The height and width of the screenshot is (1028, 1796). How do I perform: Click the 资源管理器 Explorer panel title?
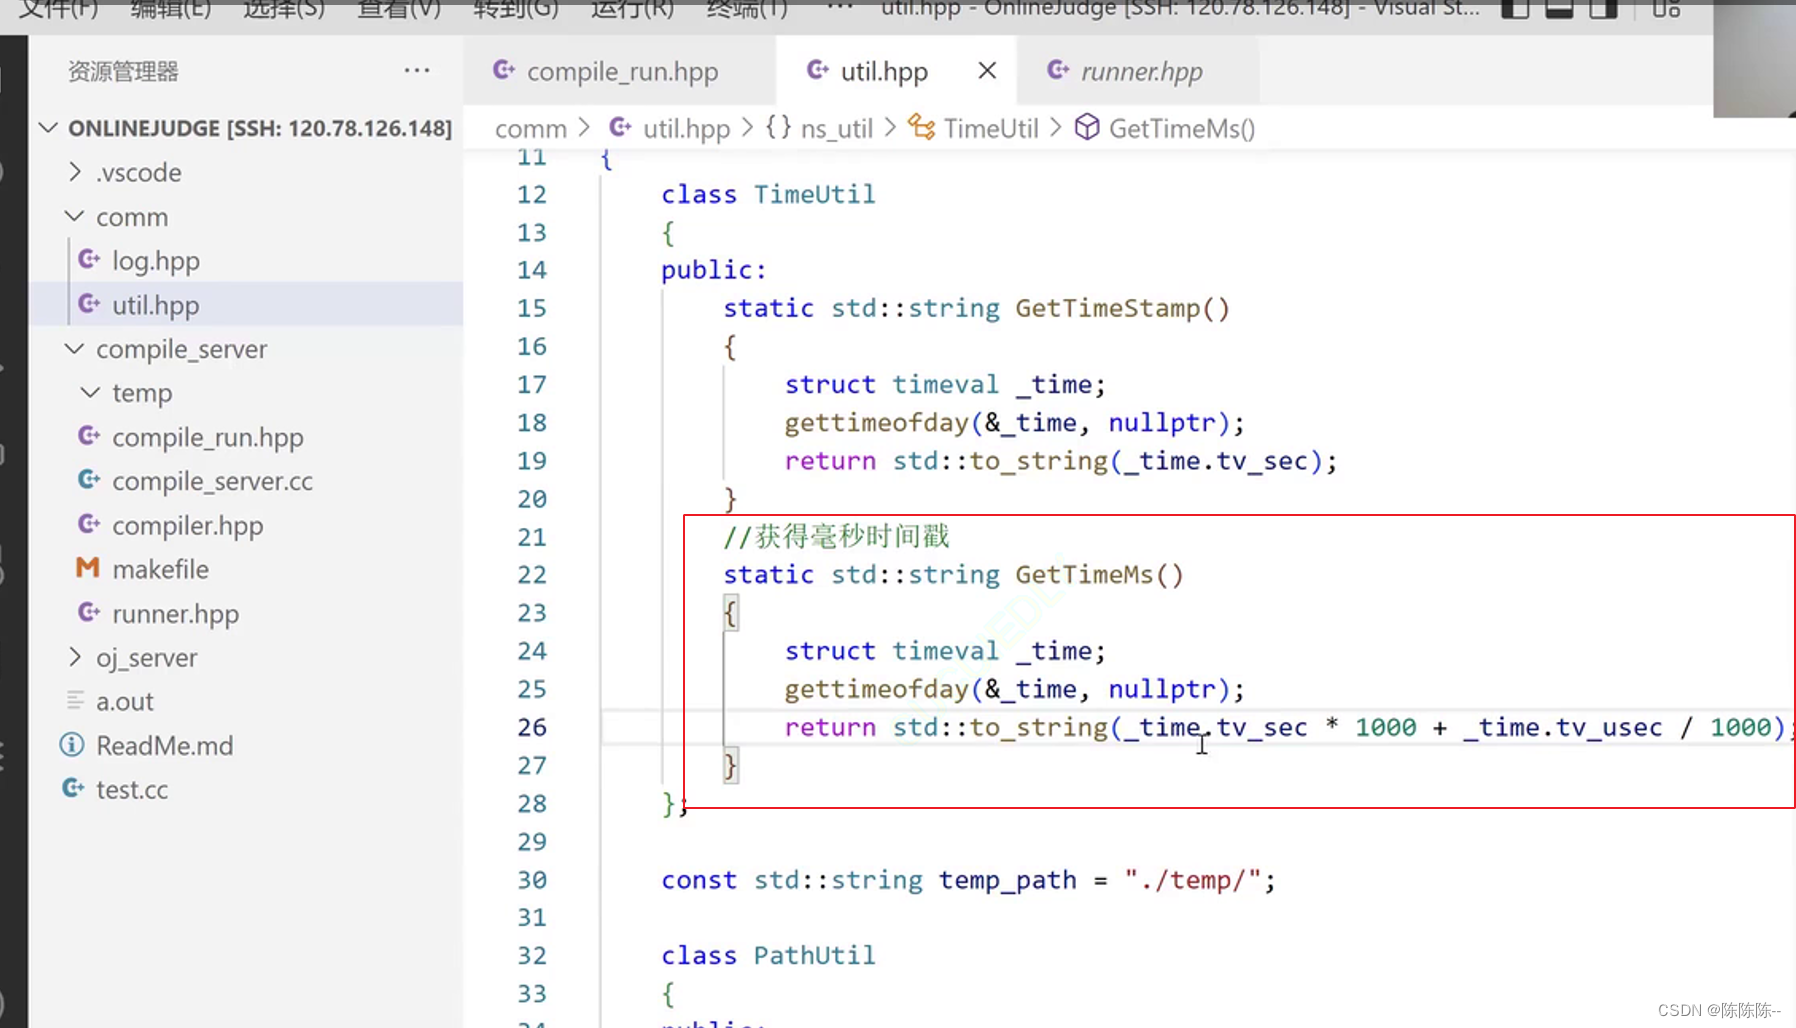point(123,71)
